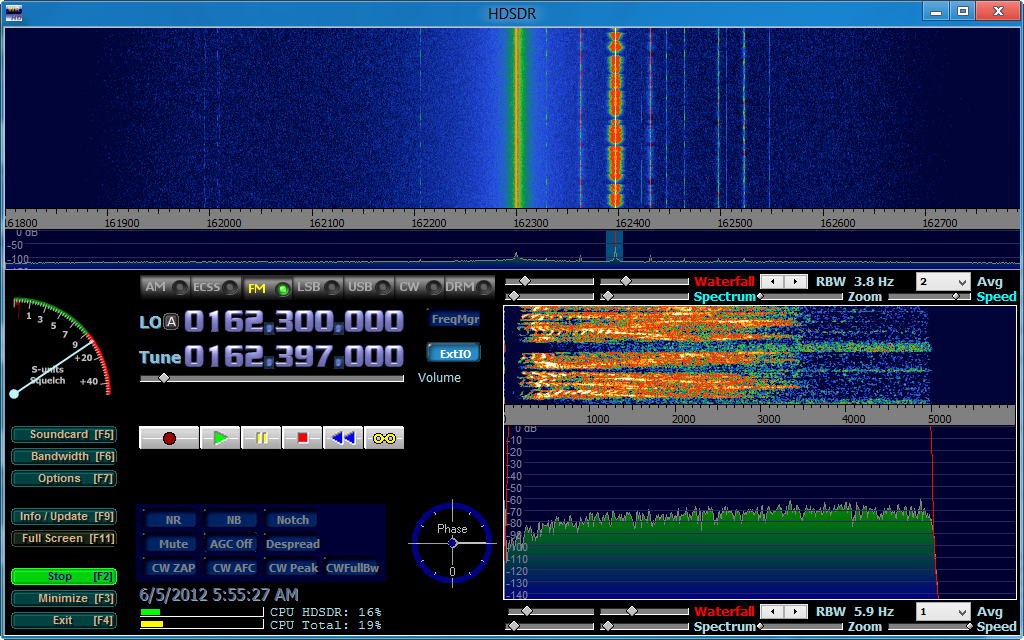
Task: Toggle the NR noise reduction button
Action: 173,520
